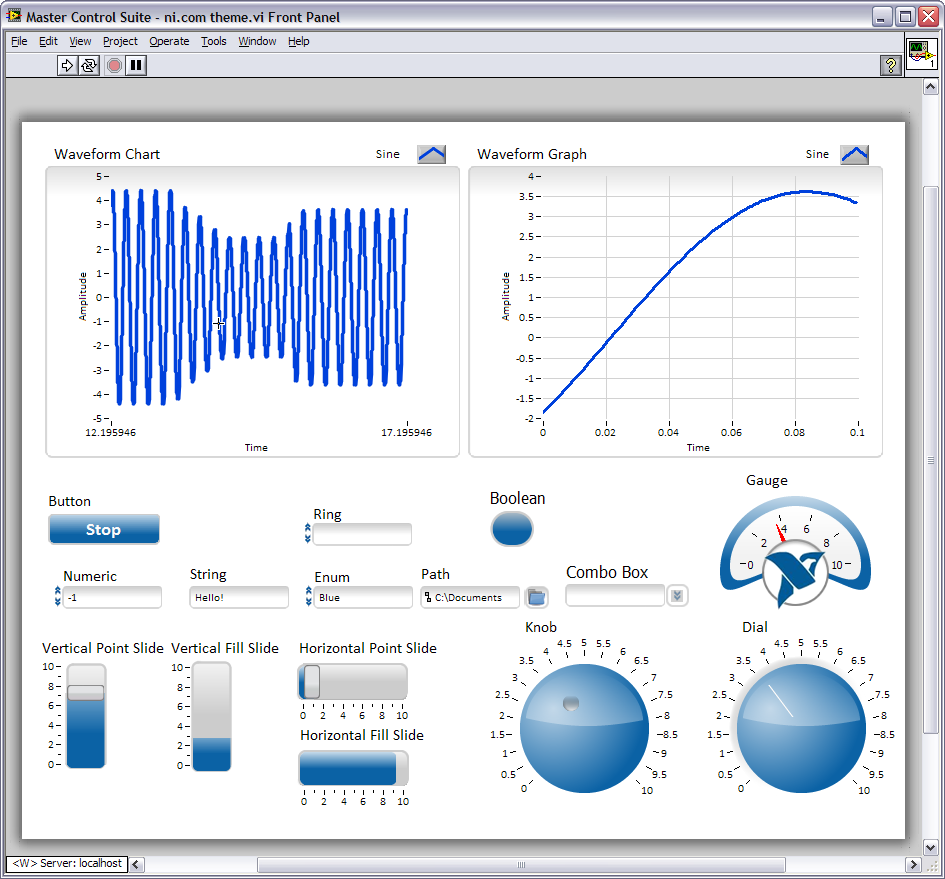Screen dimensions: 945x879
Task: Toggle the round Boolean indicator button
Action: pyautogui.click(x=512, y=529)
